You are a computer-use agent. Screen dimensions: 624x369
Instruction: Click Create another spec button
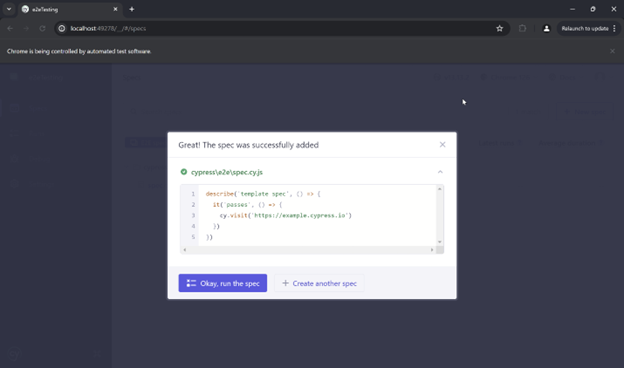(x=319, y=283)
